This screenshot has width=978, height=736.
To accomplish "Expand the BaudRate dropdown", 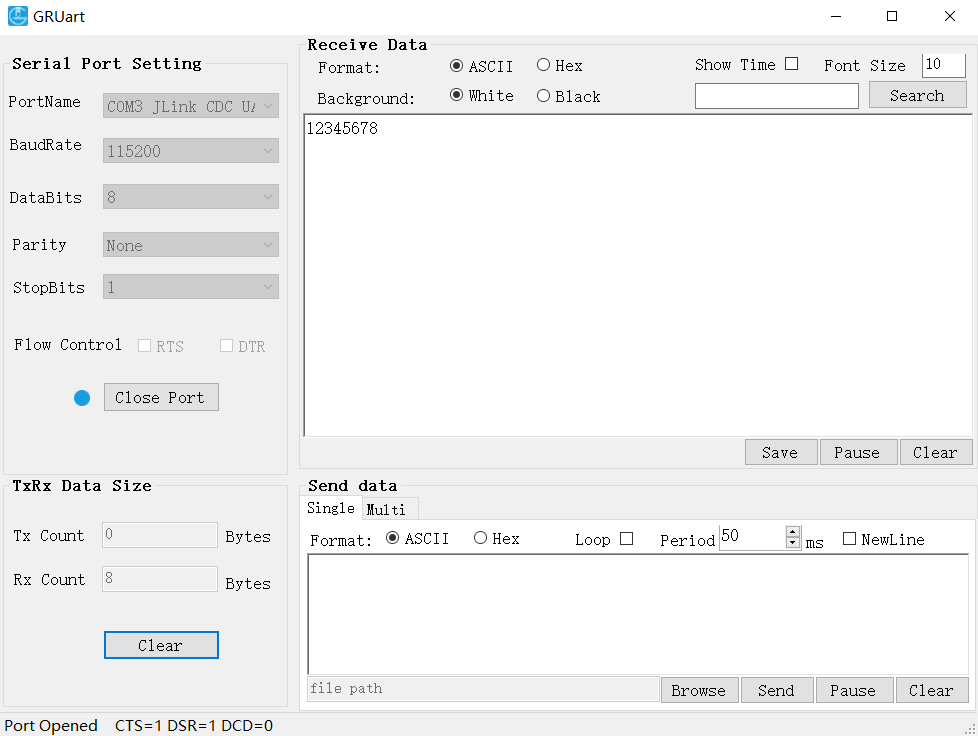I will point(190,151).
